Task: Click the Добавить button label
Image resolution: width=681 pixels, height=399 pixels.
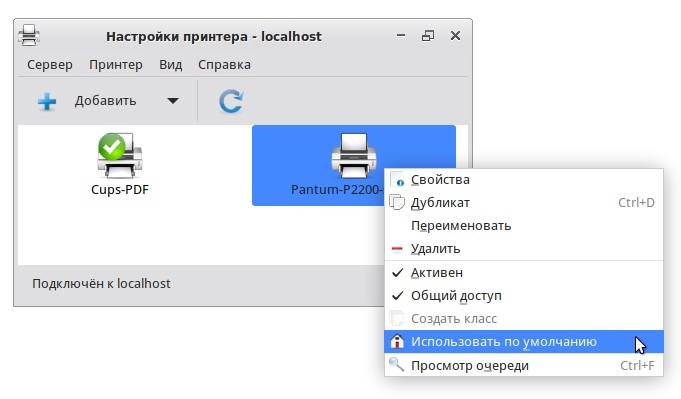Action: point(105,101)
